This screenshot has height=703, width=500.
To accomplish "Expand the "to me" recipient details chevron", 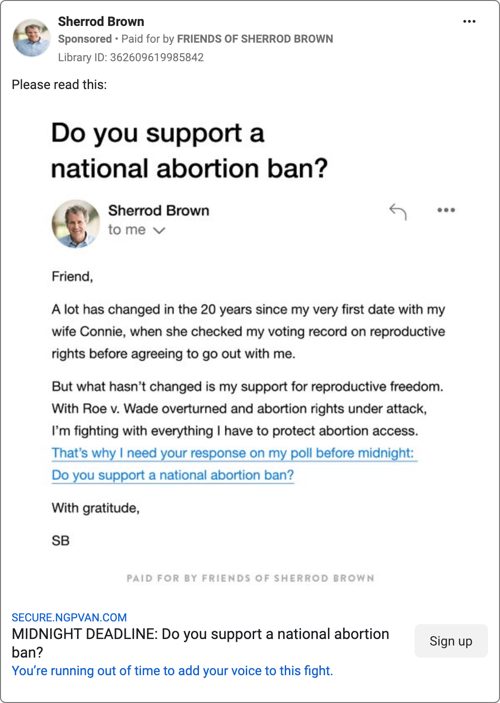I will pyautogui.click(x=159, y=230).
